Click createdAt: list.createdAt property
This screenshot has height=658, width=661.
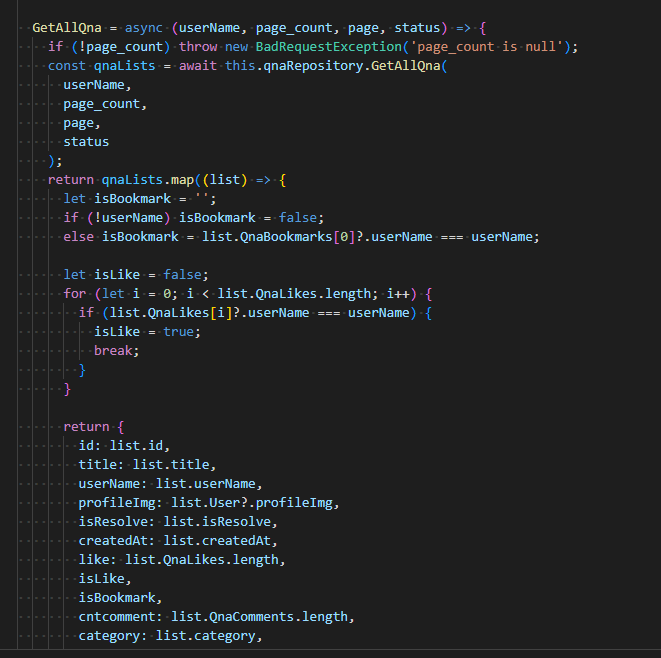(x=178, y=540)
